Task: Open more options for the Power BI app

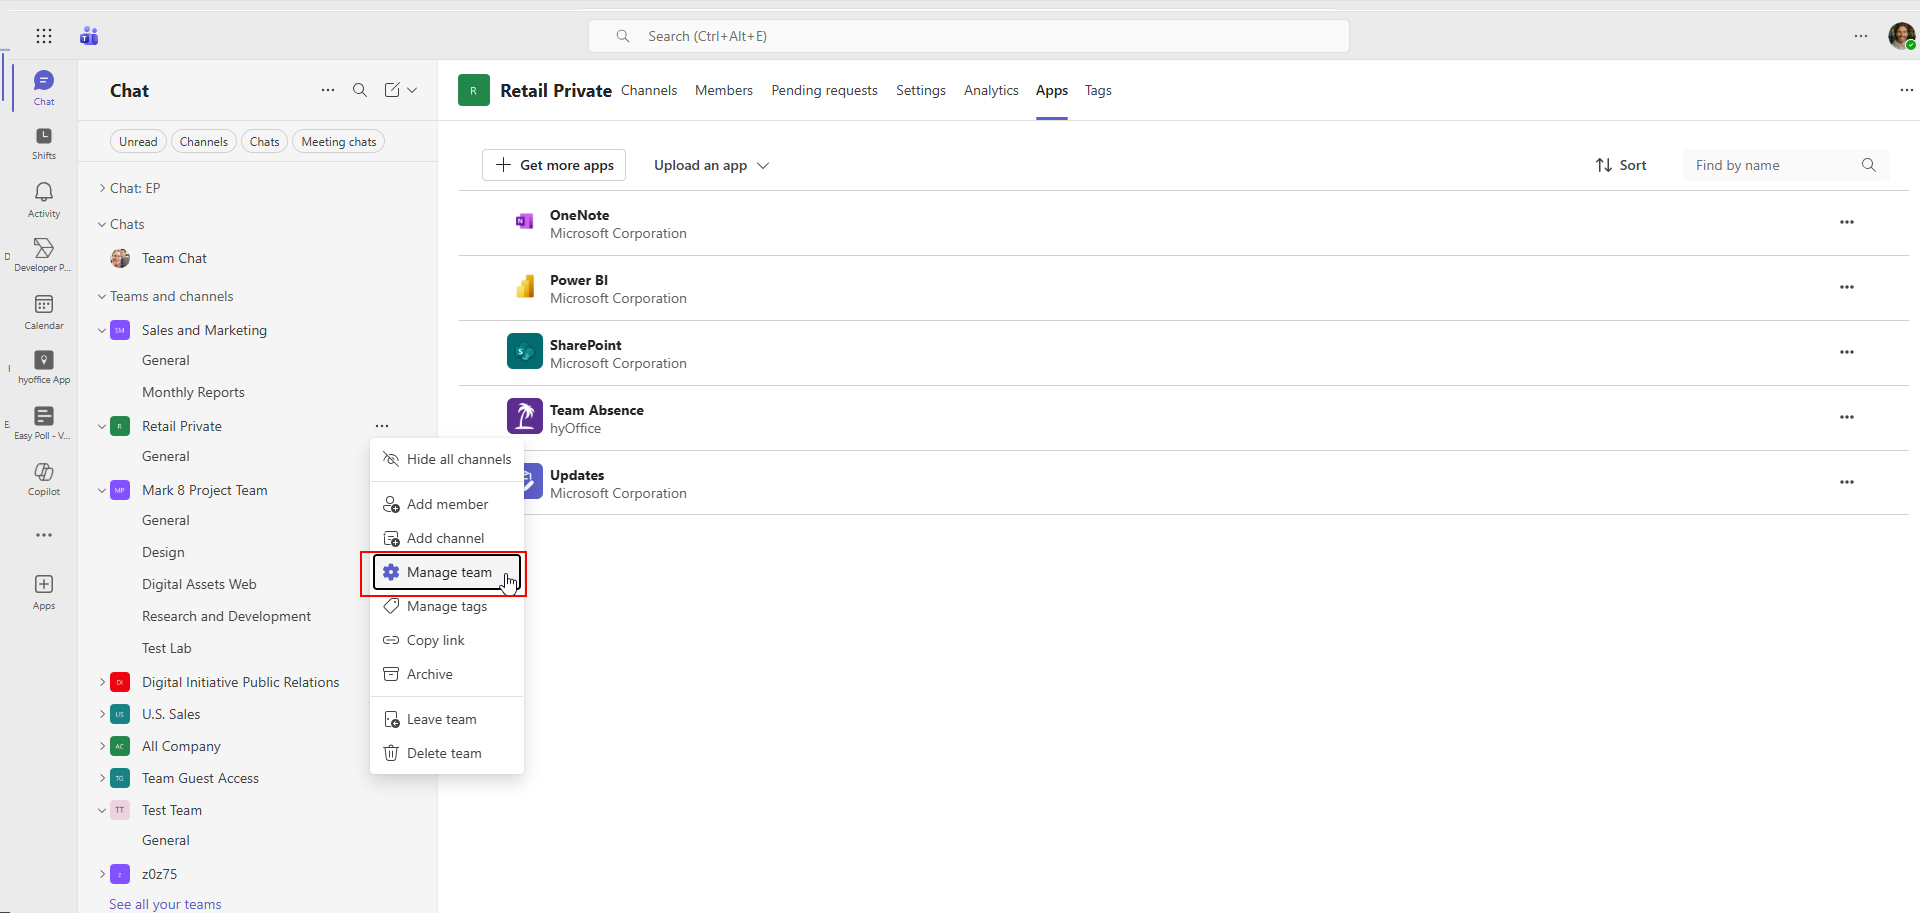Action: (x=1847, y=287)
